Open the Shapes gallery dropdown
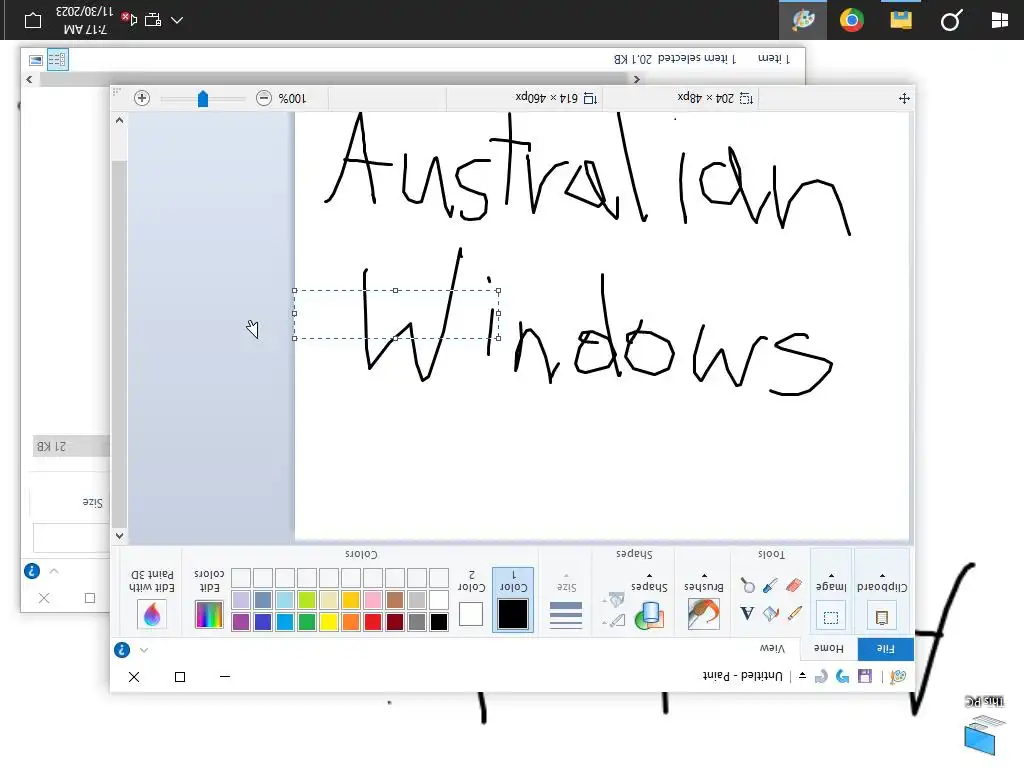Image resolution: width=1024 pixels, height=768 pixels. pyautogui.click(x=649, y=575)
